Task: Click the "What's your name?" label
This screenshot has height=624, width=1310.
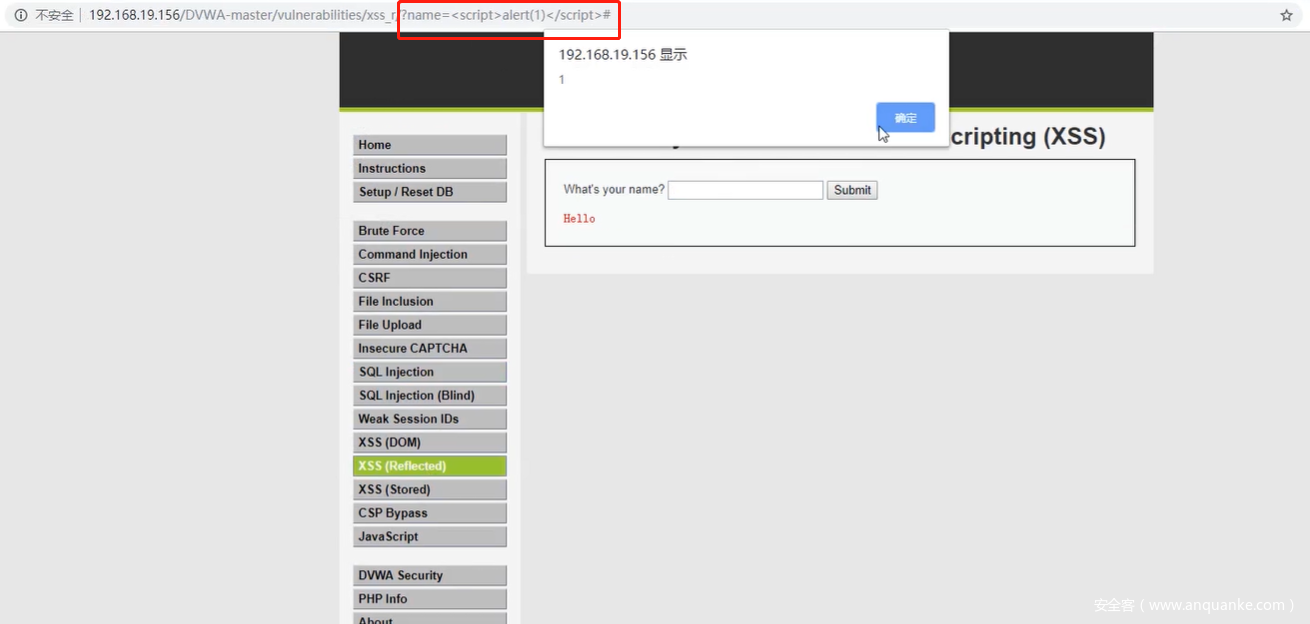Action: click(614, 190)
